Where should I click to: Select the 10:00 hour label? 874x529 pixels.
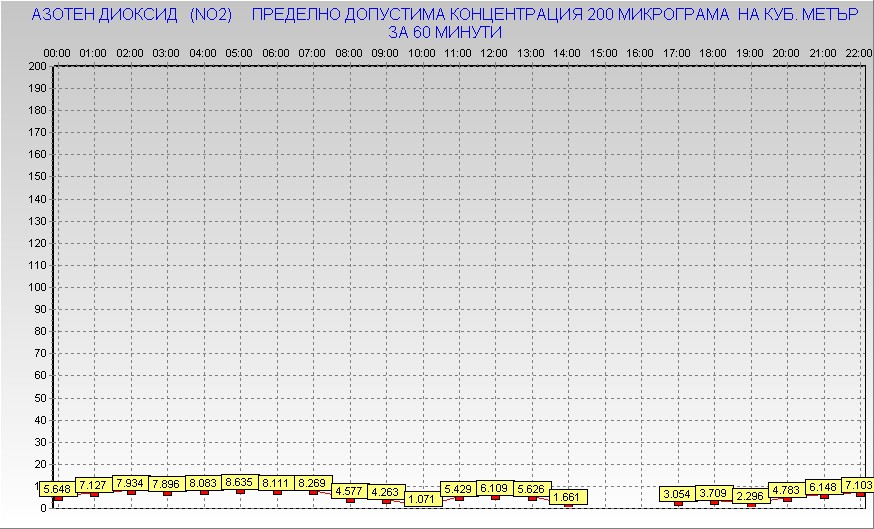pos(421,52)
